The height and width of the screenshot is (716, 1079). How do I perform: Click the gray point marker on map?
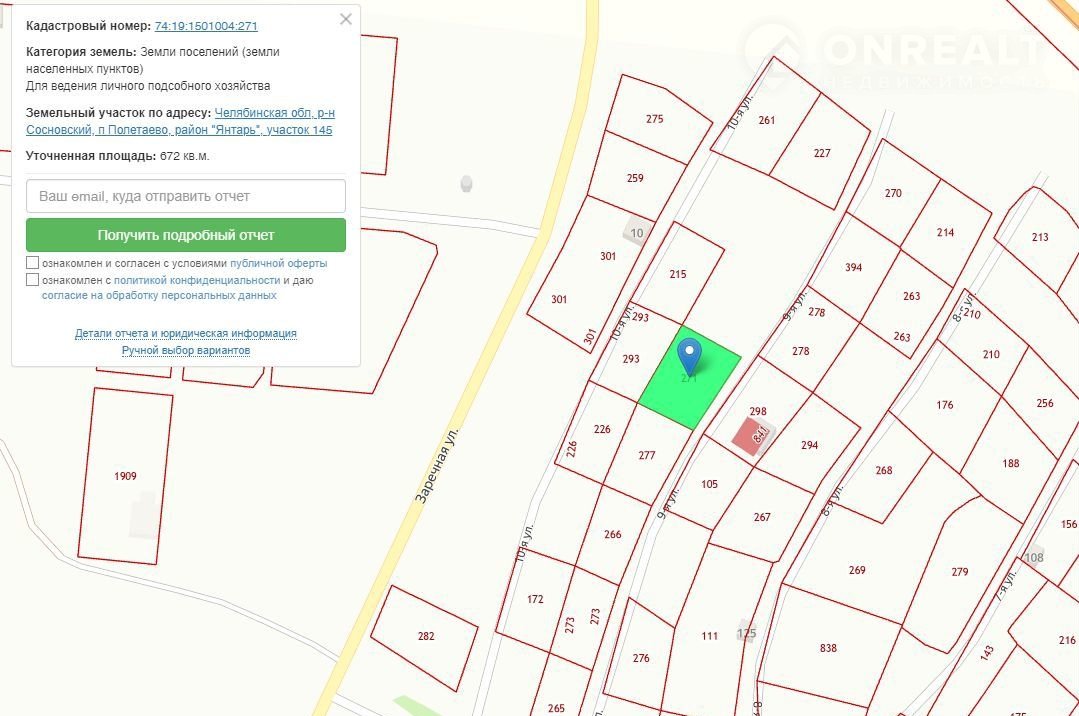click(x=466, y=184)
